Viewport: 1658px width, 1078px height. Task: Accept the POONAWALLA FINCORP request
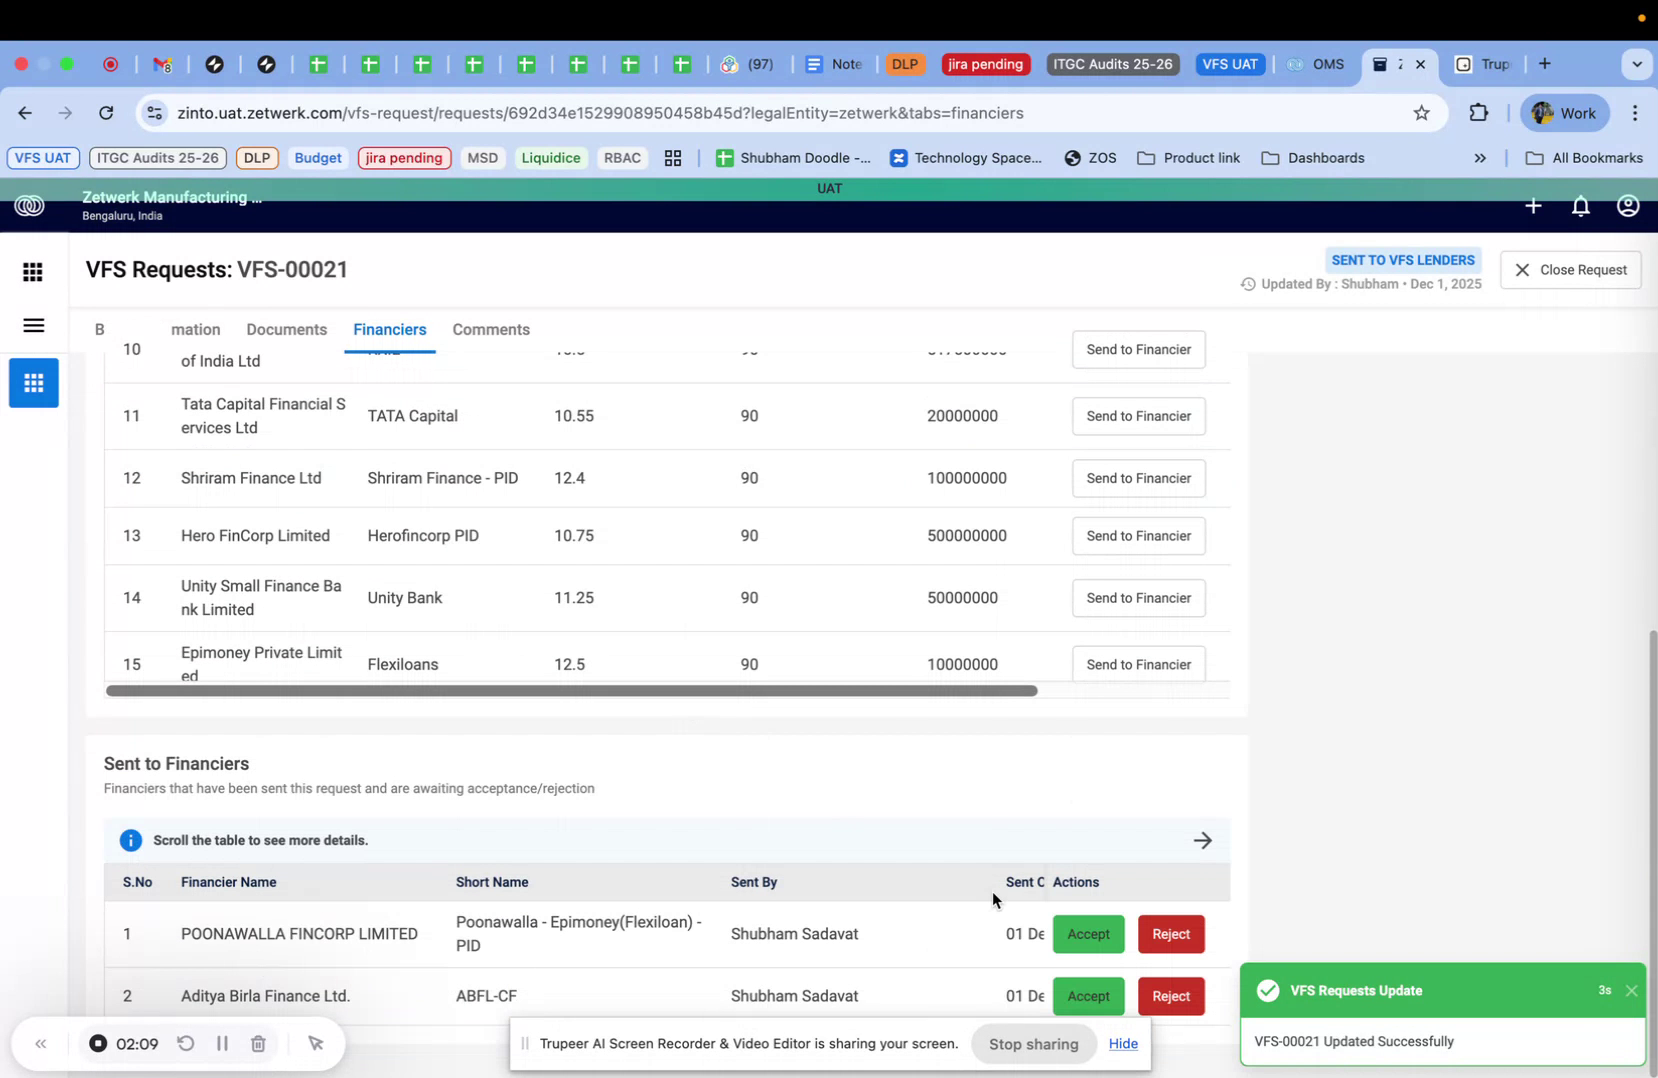pos(1088,934)
